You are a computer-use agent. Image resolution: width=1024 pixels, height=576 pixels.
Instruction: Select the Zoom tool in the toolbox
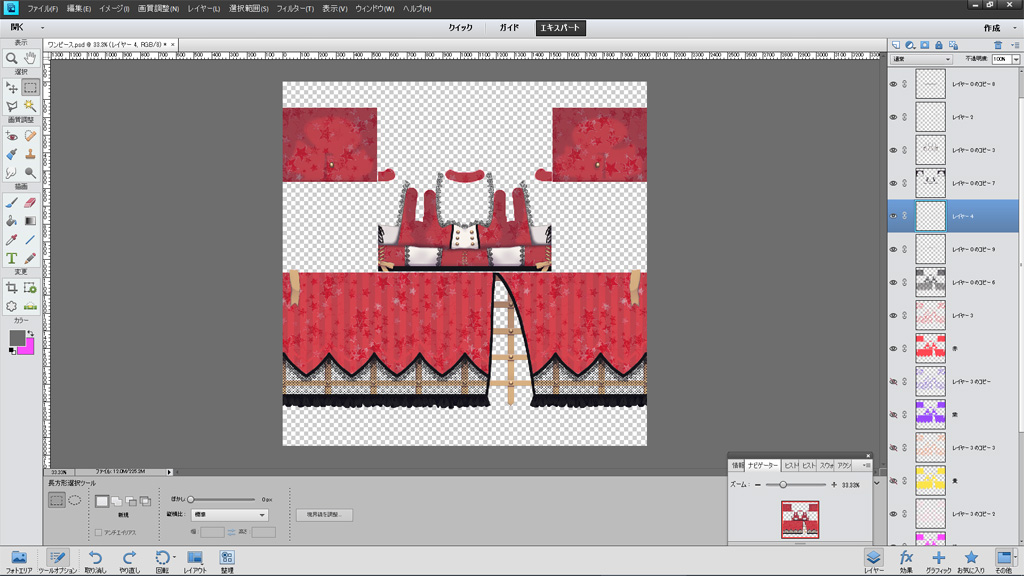(12, 58)
